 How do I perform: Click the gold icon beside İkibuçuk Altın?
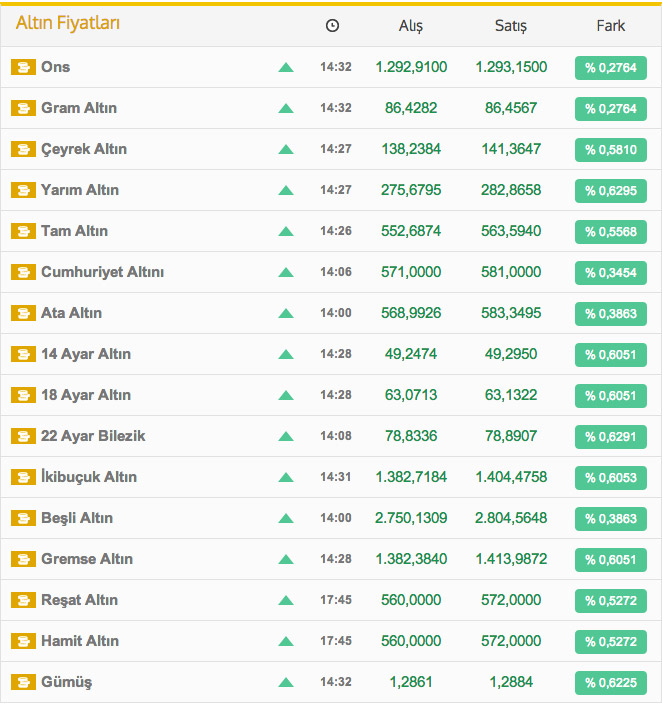[x=23, y=477]
